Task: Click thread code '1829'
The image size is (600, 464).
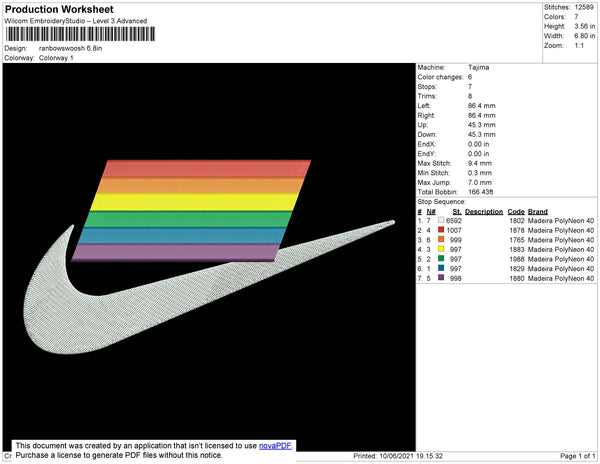Action: pyautogui.click(x=517, y=269)
